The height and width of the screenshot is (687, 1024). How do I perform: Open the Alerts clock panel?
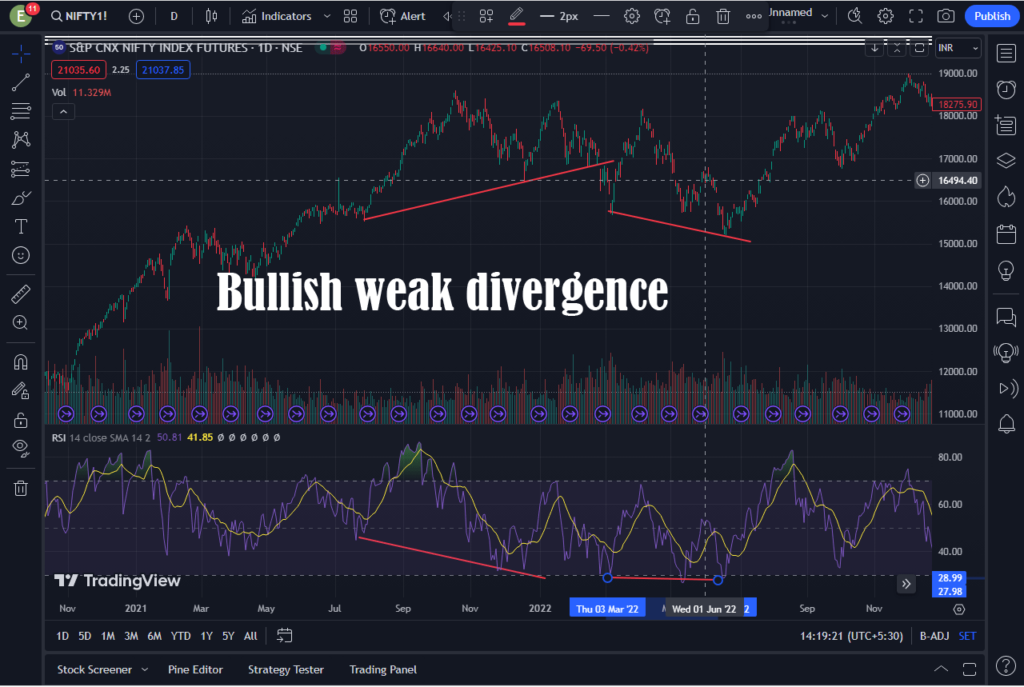tap(1006, 89)
